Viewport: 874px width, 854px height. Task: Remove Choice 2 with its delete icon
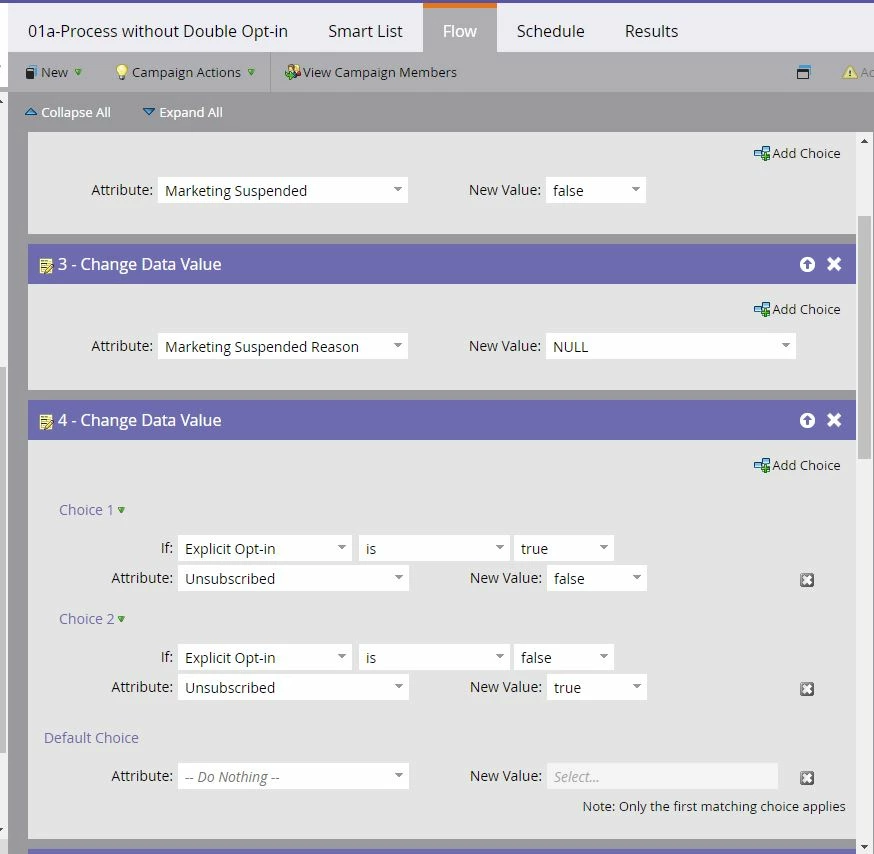(807, 689)
